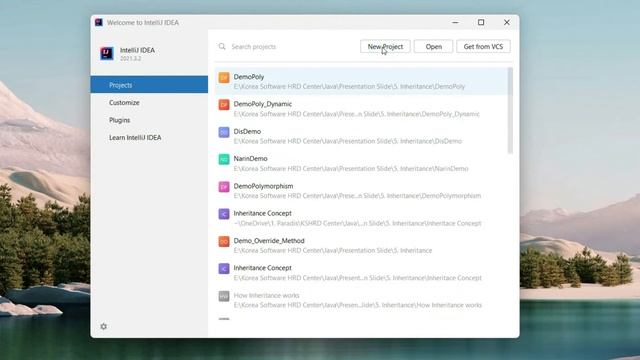
Task: Click the IntelliJ IDEA logo in sidebar
Action: click(x=107, y=53)
